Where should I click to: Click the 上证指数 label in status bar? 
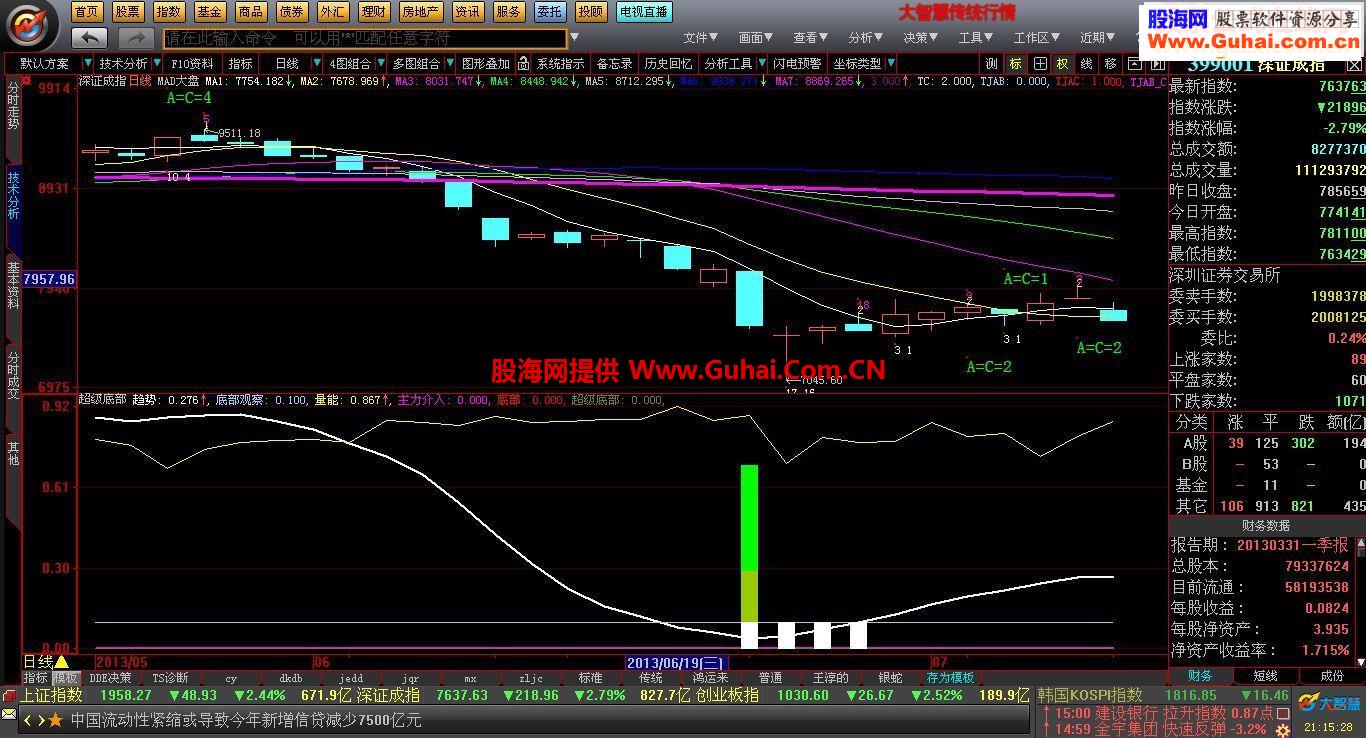coord(52,695)
